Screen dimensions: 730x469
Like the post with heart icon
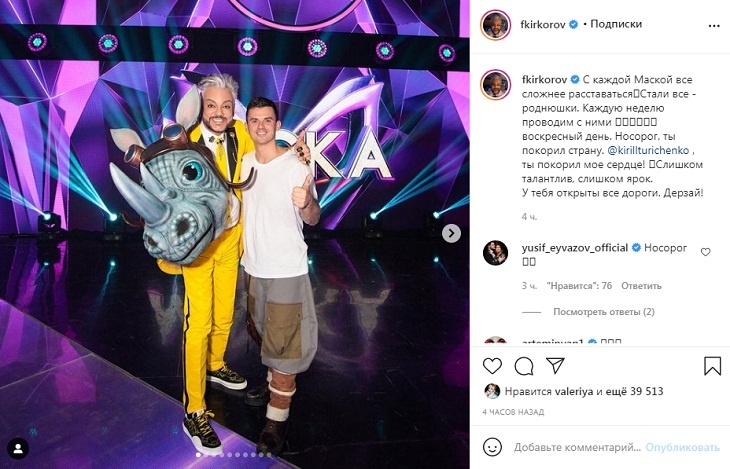pyautogui.click(x=492, y=366)
